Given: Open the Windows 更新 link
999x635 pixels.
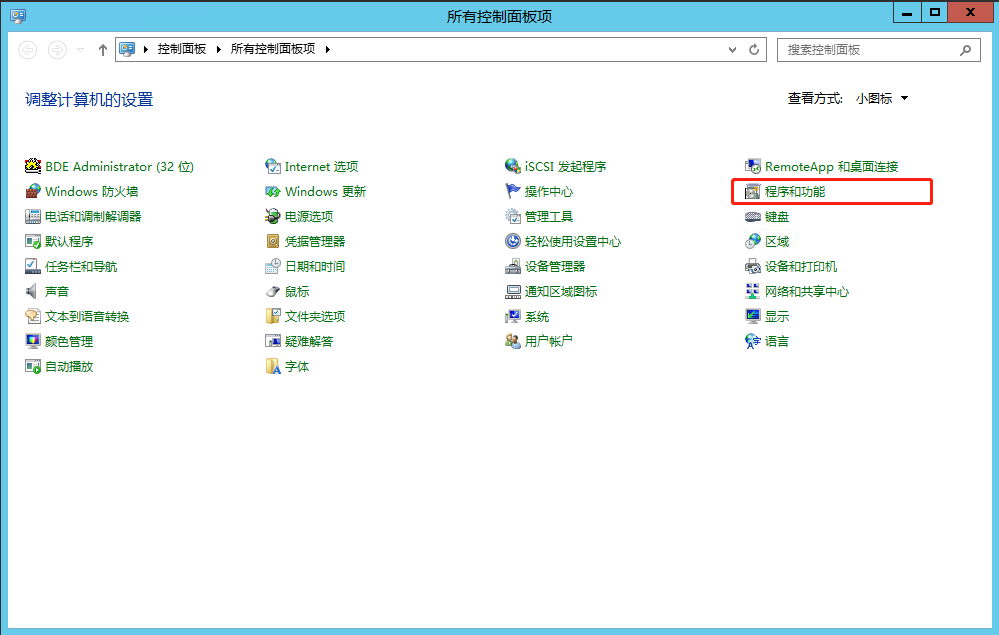Looking at the screenshot, I should 325,192.
